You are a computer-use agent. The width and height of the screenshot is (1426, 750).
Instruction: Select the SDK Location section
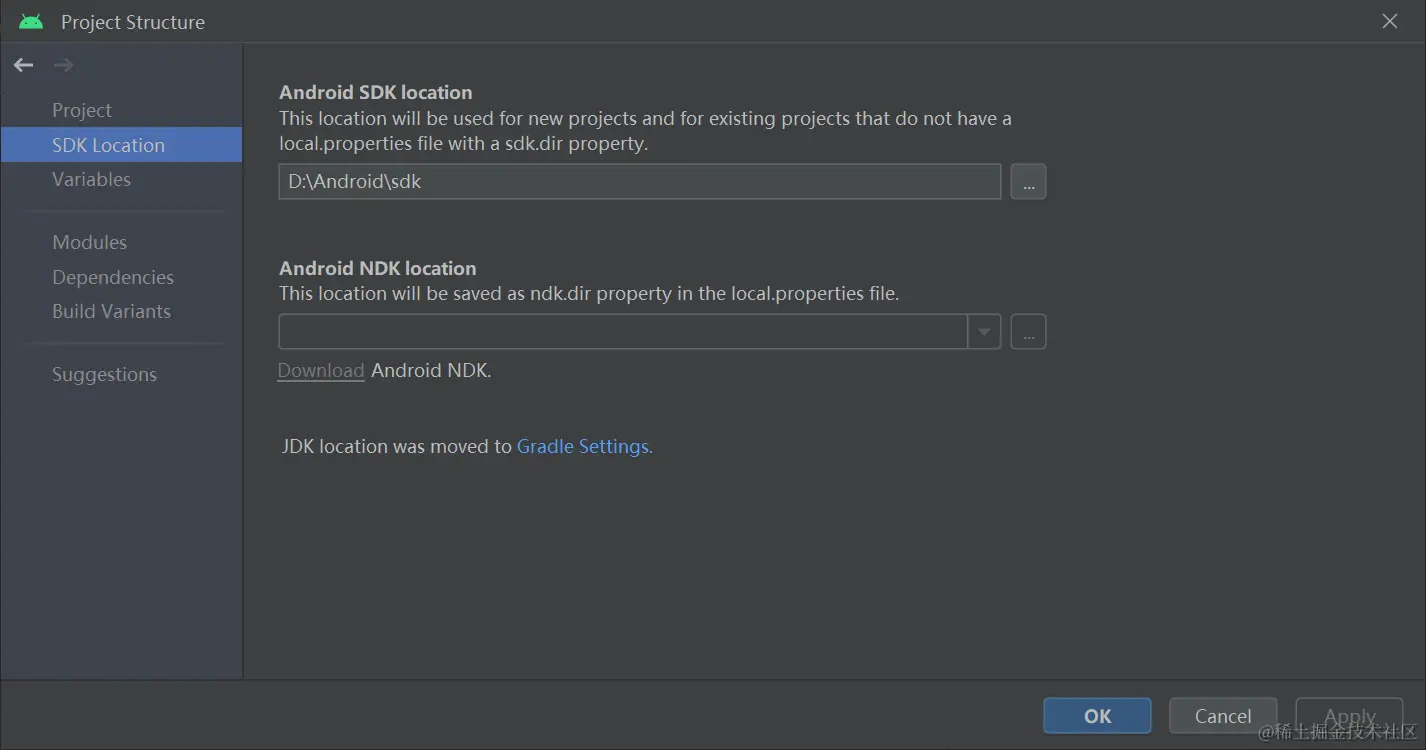coord(121,145)
